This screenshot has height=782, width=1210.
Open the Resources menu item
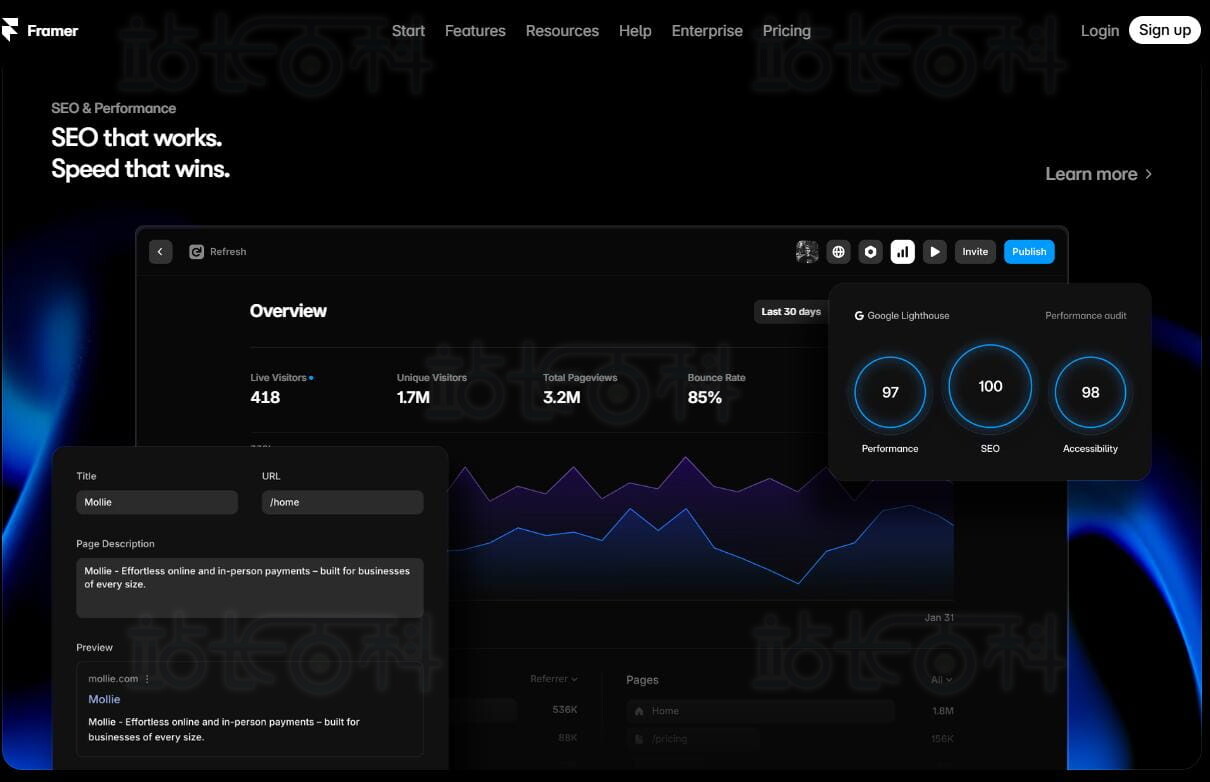click(562, 31)
